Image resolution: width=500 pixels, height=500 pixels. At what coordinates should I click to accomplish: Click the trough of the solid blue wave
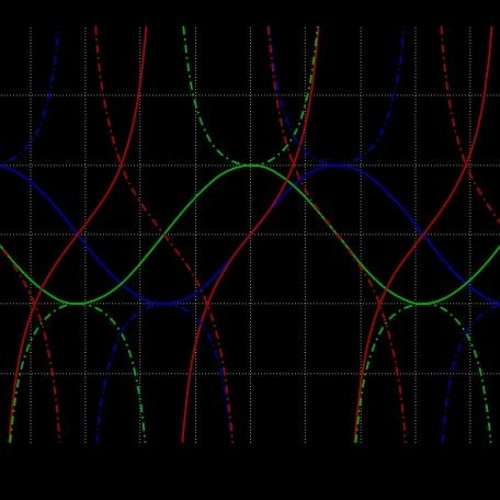point(164,304)
